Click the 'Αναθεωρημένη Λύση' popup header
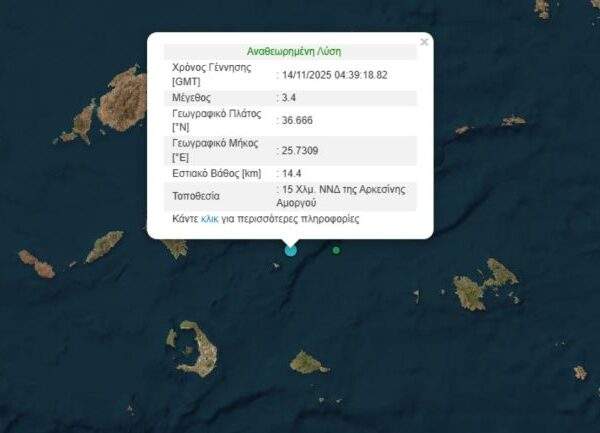The width and height of the screenshot is (600, 433). pos(294,51)
